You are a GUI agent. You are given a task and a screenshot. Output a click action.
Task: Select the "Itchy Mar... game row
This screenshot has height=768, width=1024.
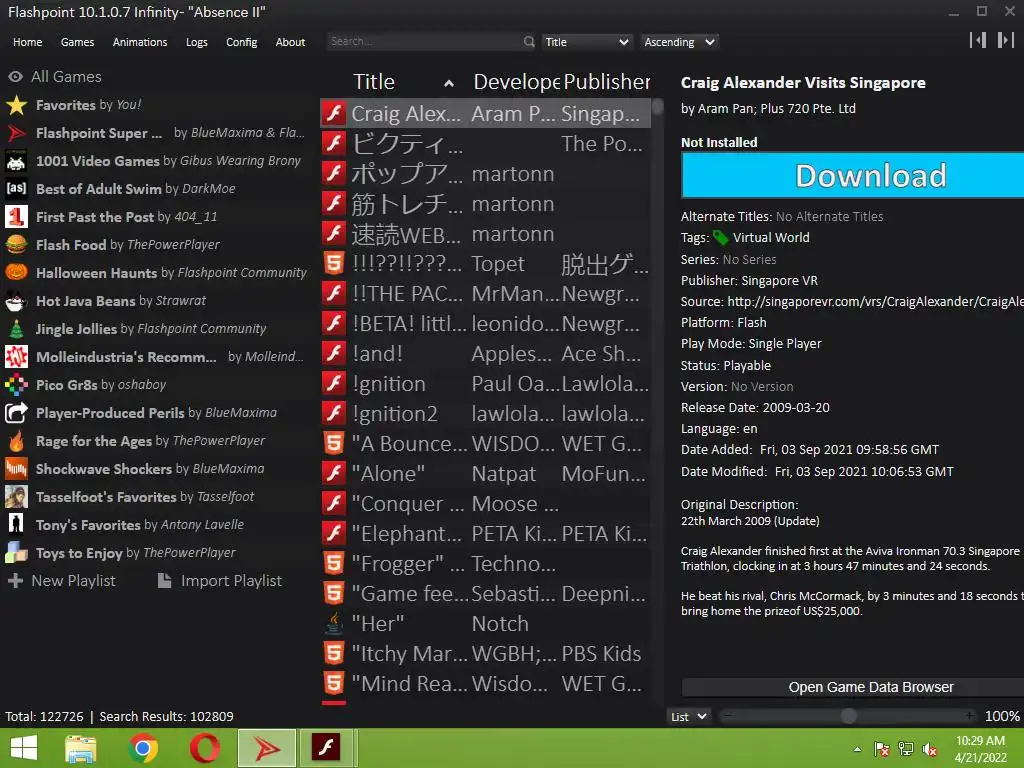(486, 654)
